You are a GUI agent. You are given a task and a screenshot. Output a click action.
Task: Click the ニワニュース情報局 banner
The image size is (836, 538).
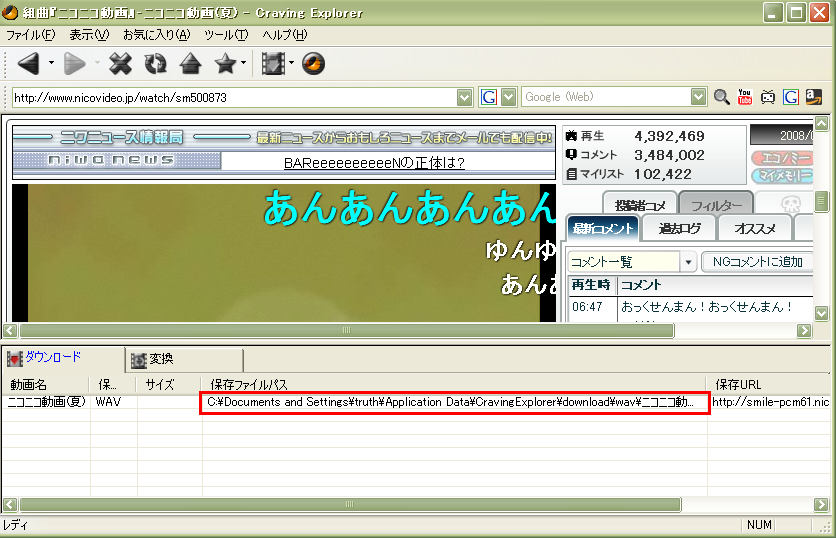122,138
